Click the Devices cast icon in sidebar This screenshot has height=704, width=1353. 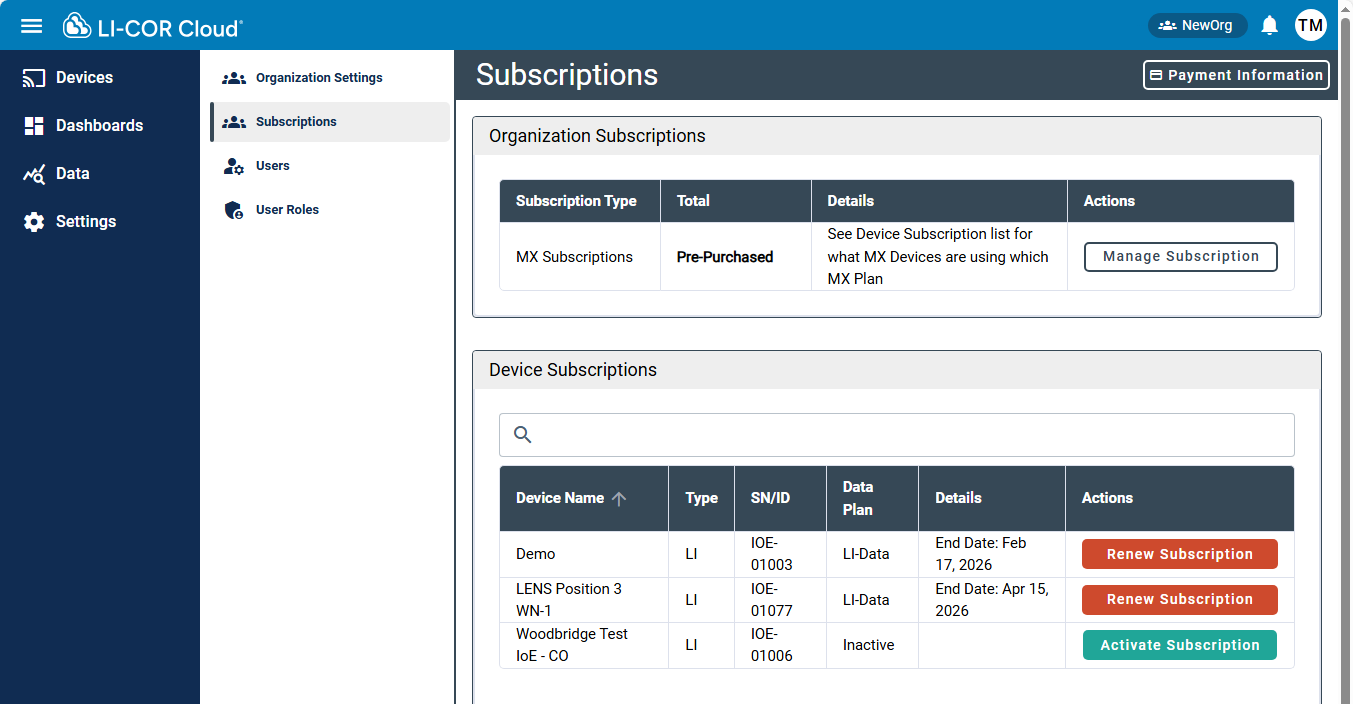tap(34, 78)
